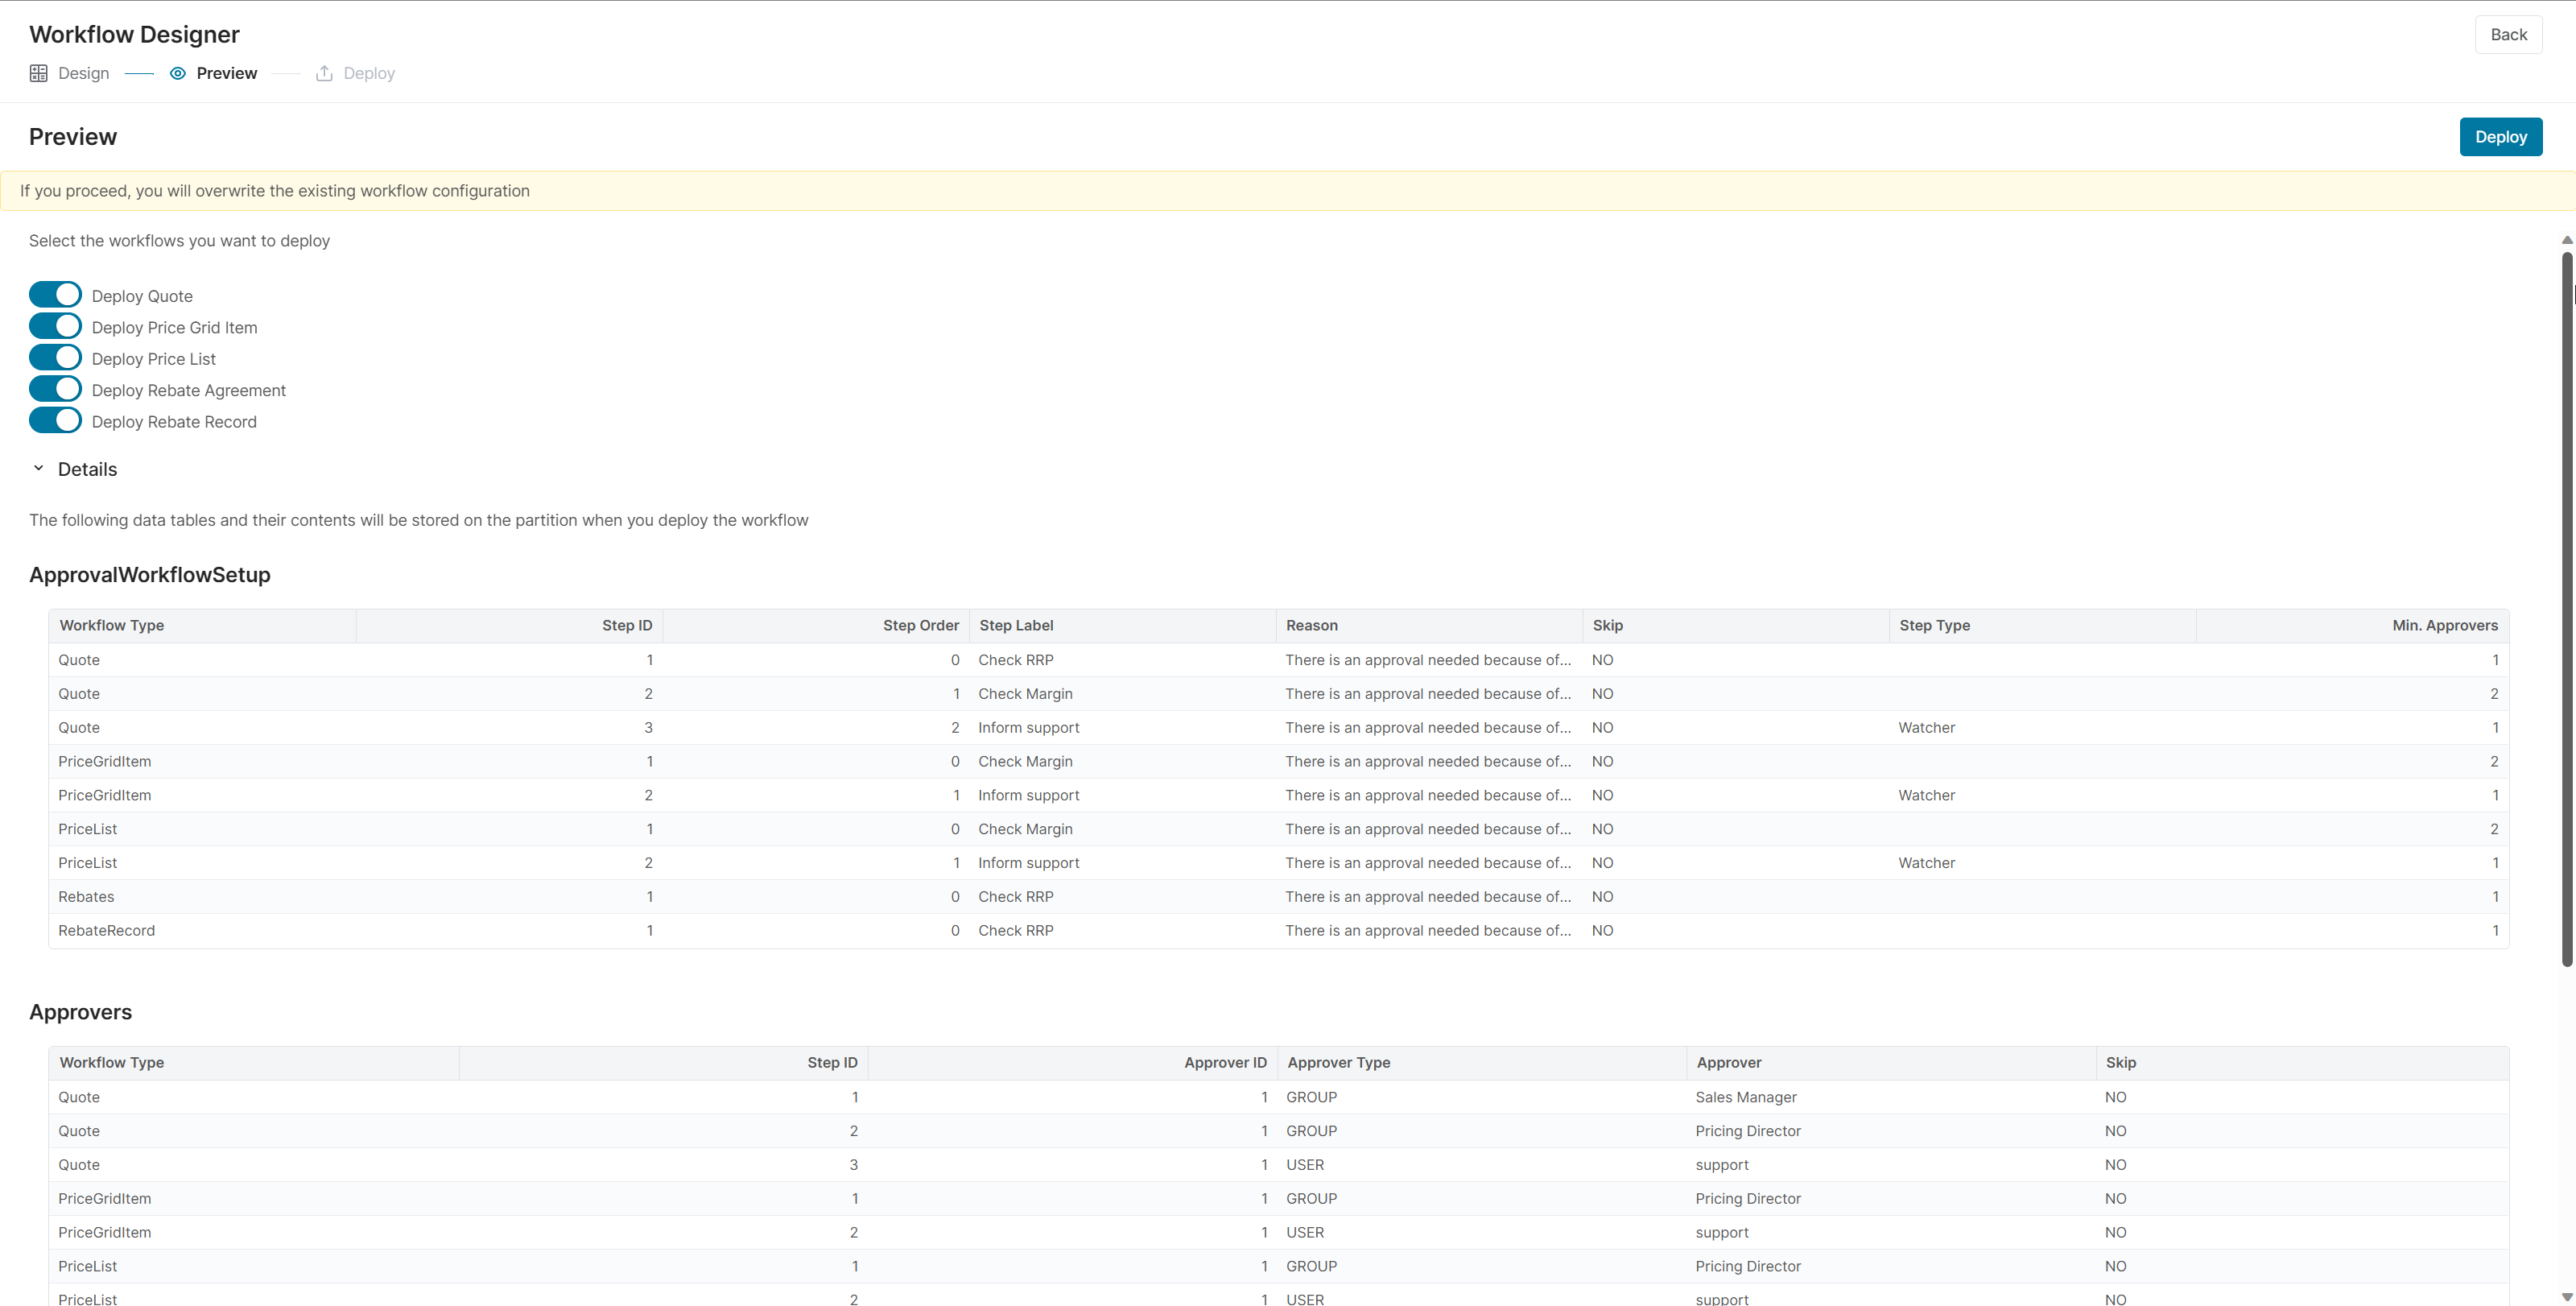Click the Preview step eye icon
The image size is (2576, 1306).
pos(178,73)
